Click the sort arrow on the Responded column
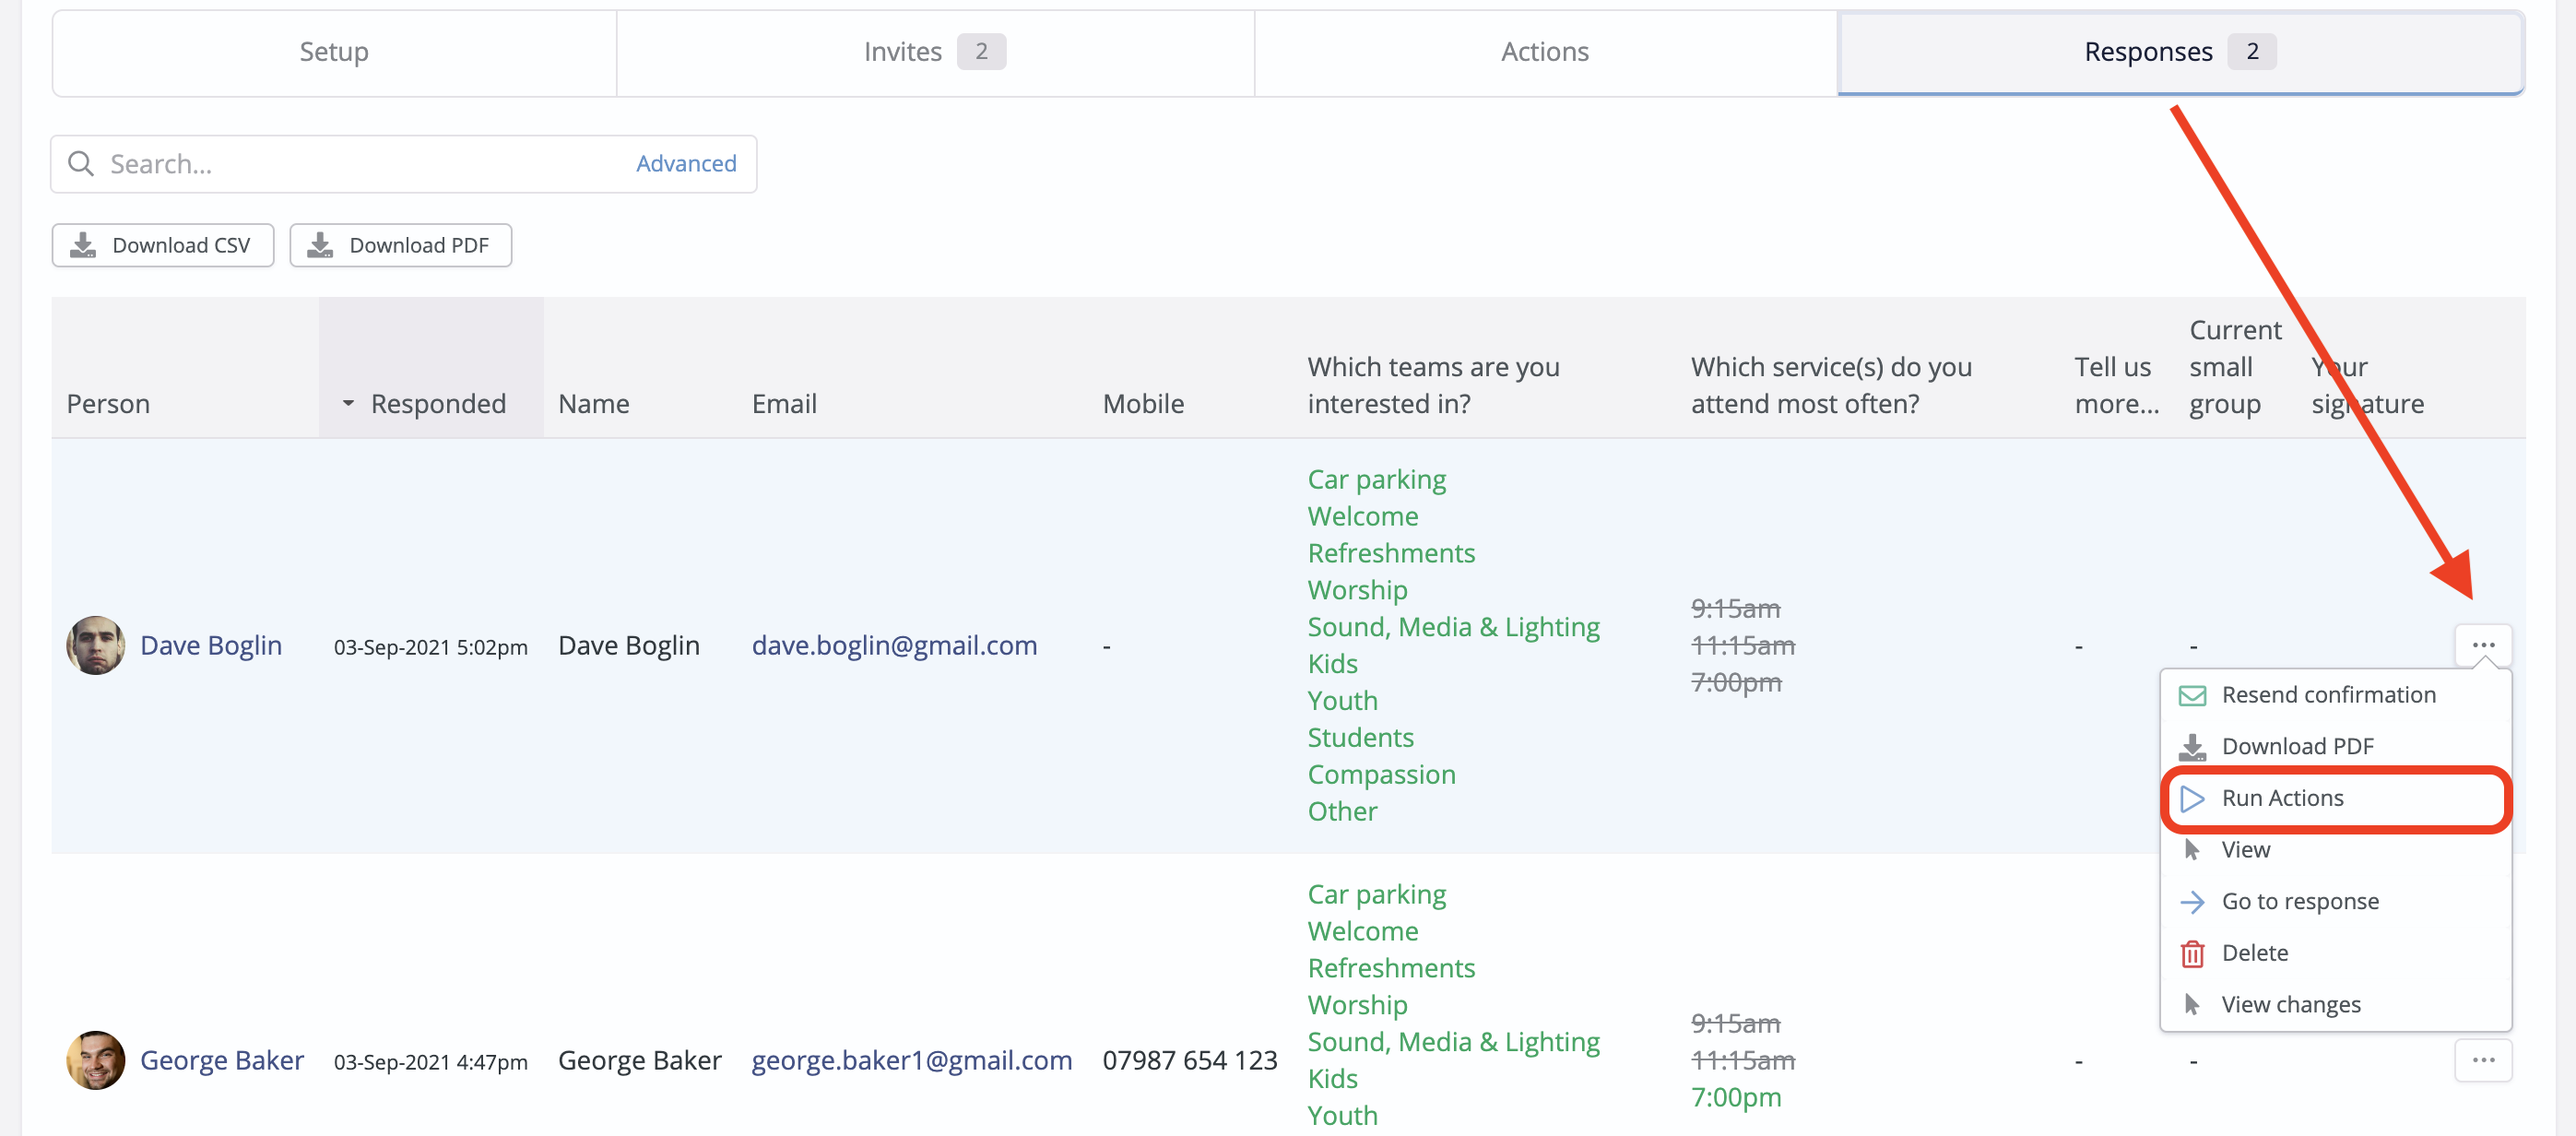2576x1136 pixels. pyautogui.click(x=348, y=404)
